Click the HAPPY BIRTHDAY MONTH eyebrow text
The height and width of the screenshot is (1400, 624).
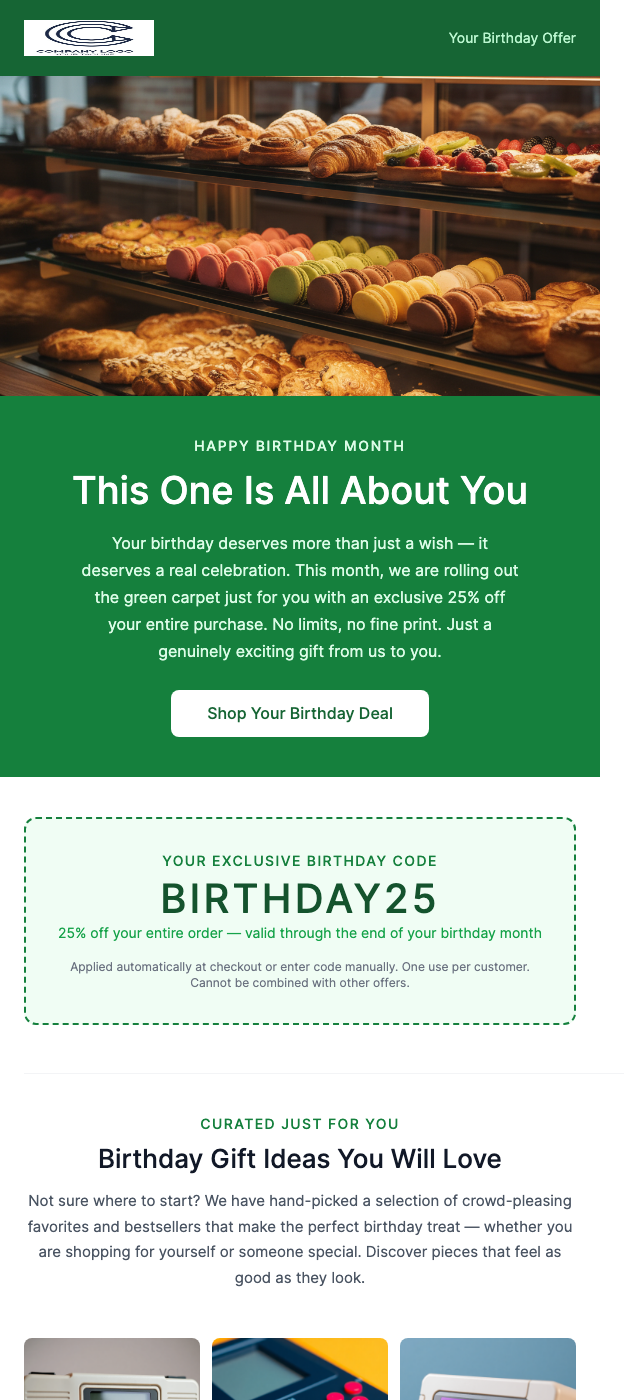coord(299,446)
